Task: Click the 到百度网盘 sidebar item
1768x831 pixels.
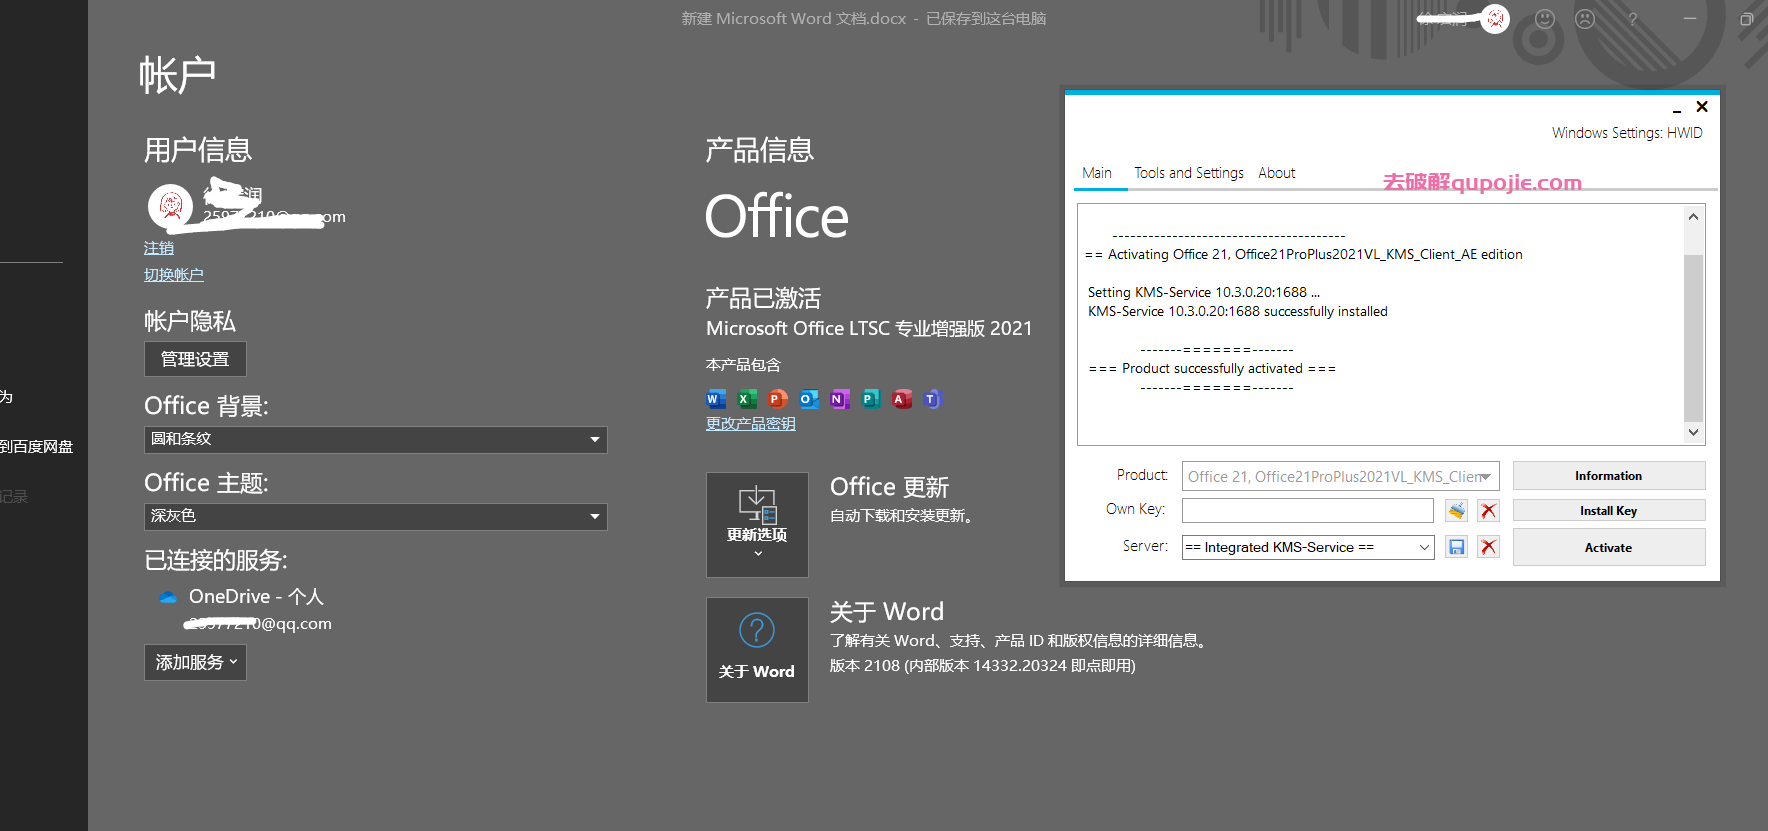Action: click(x=36, y=447)
